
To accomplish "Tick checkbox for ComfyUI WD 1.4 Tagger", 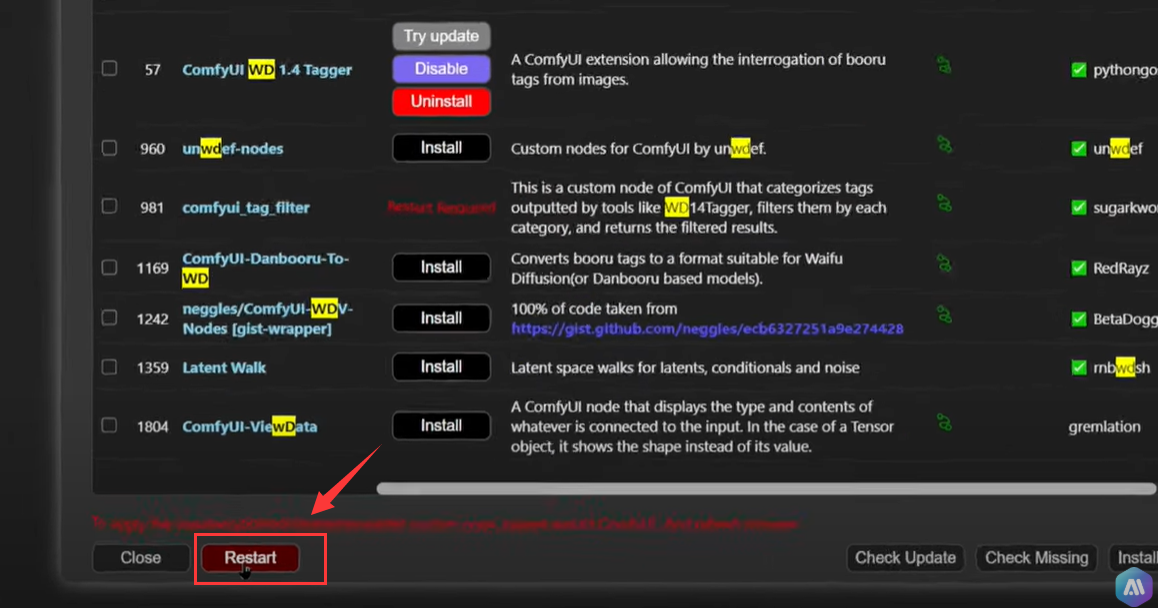I will [109, 69].
